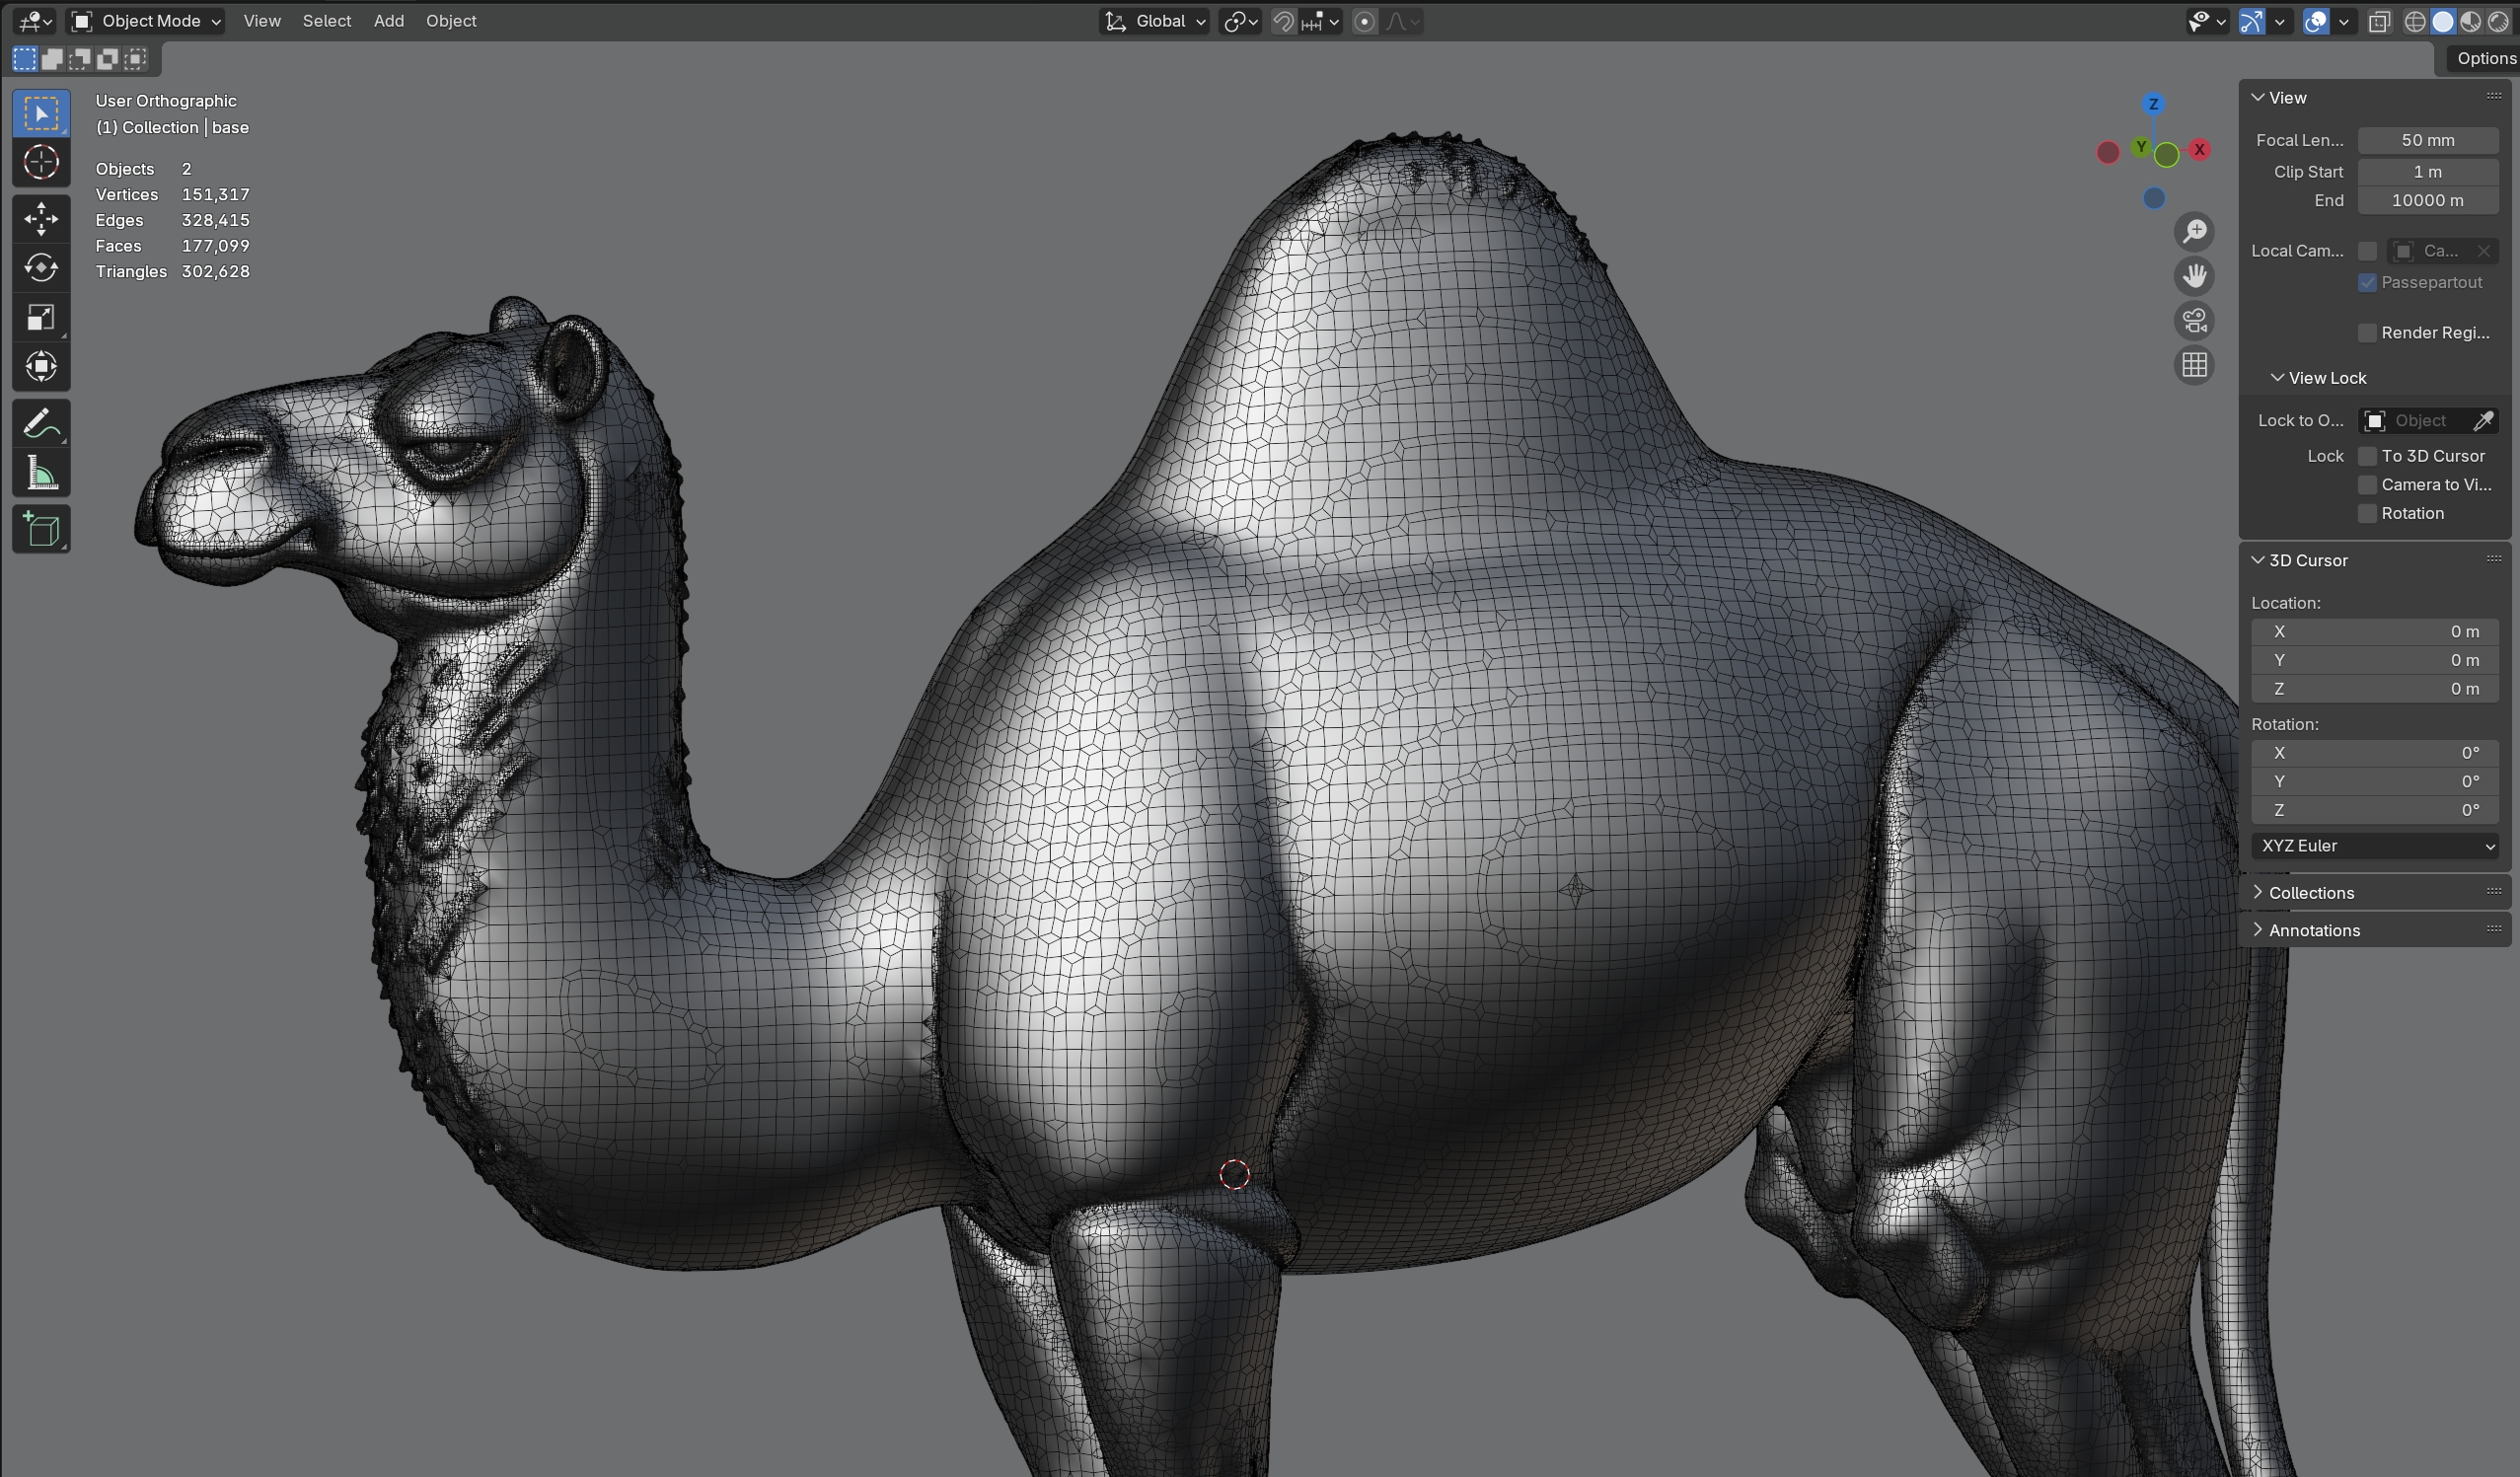Screen dimensions: 2520x1477
Task: Expand the Collections panel
Action: pyautogui.click(x=2310, y=893)
